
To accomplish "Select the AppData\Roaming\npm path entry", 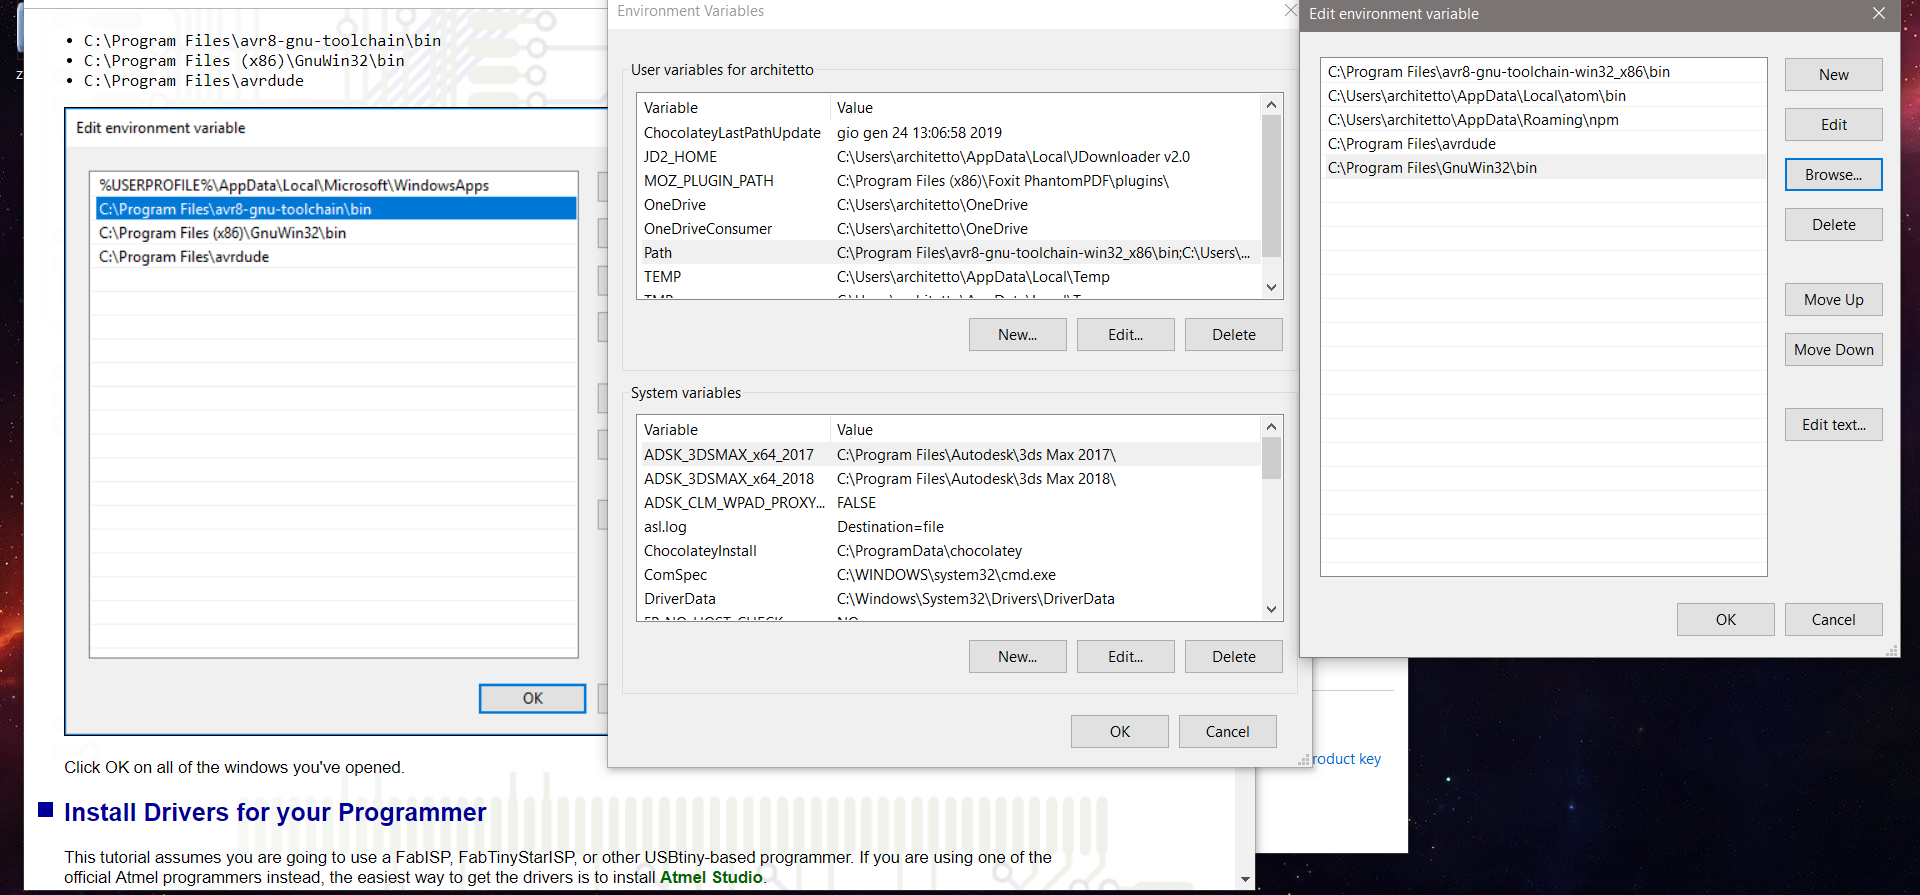I will click(1543, 120).
